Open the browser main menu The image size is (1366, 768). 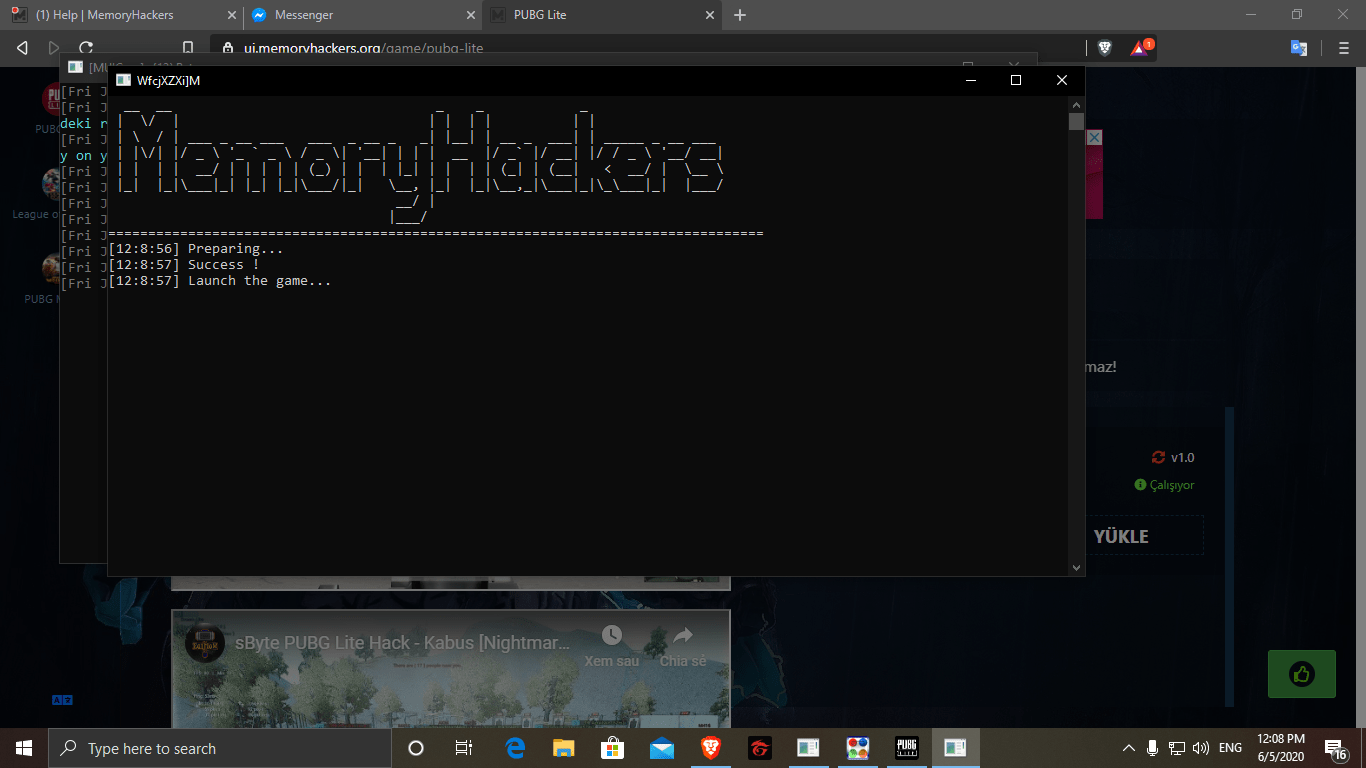[x=1343, y=47]
